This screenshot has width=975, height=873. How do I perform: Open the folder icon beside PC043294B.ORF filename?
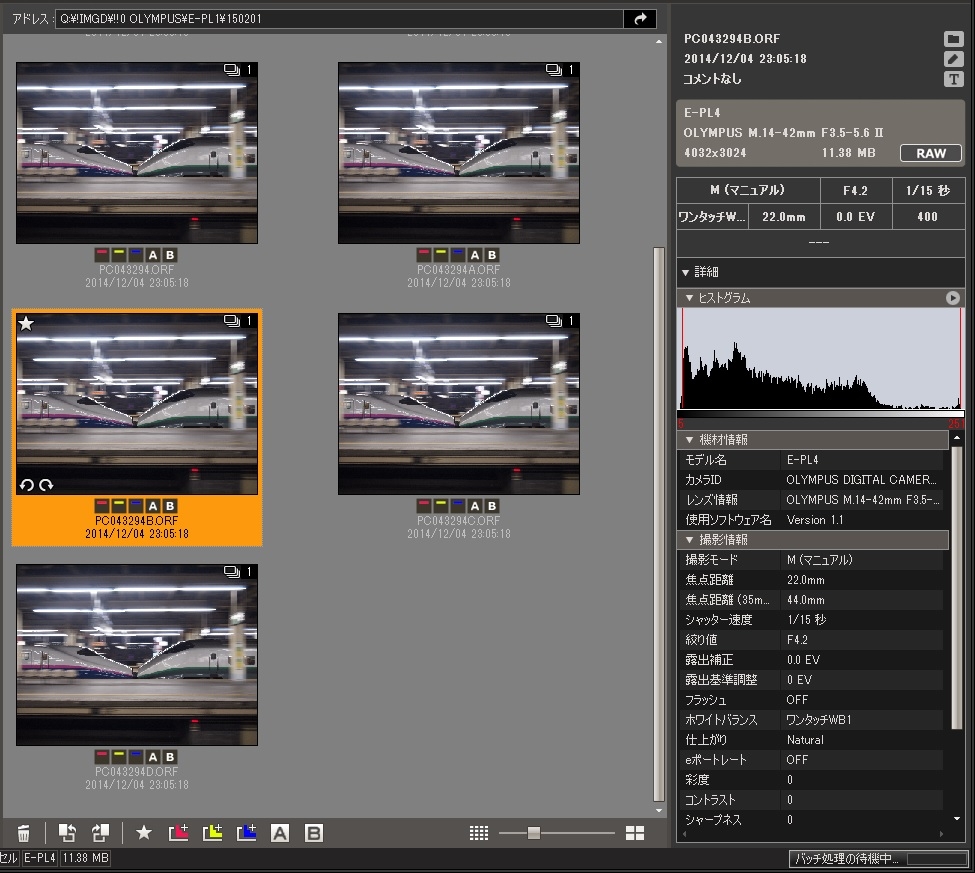[953, 39]
